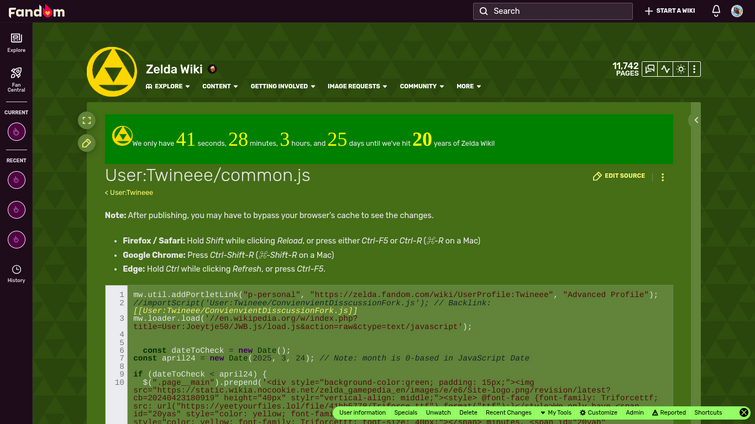Open the Explore sidebar icon

(x=16, y=42)
